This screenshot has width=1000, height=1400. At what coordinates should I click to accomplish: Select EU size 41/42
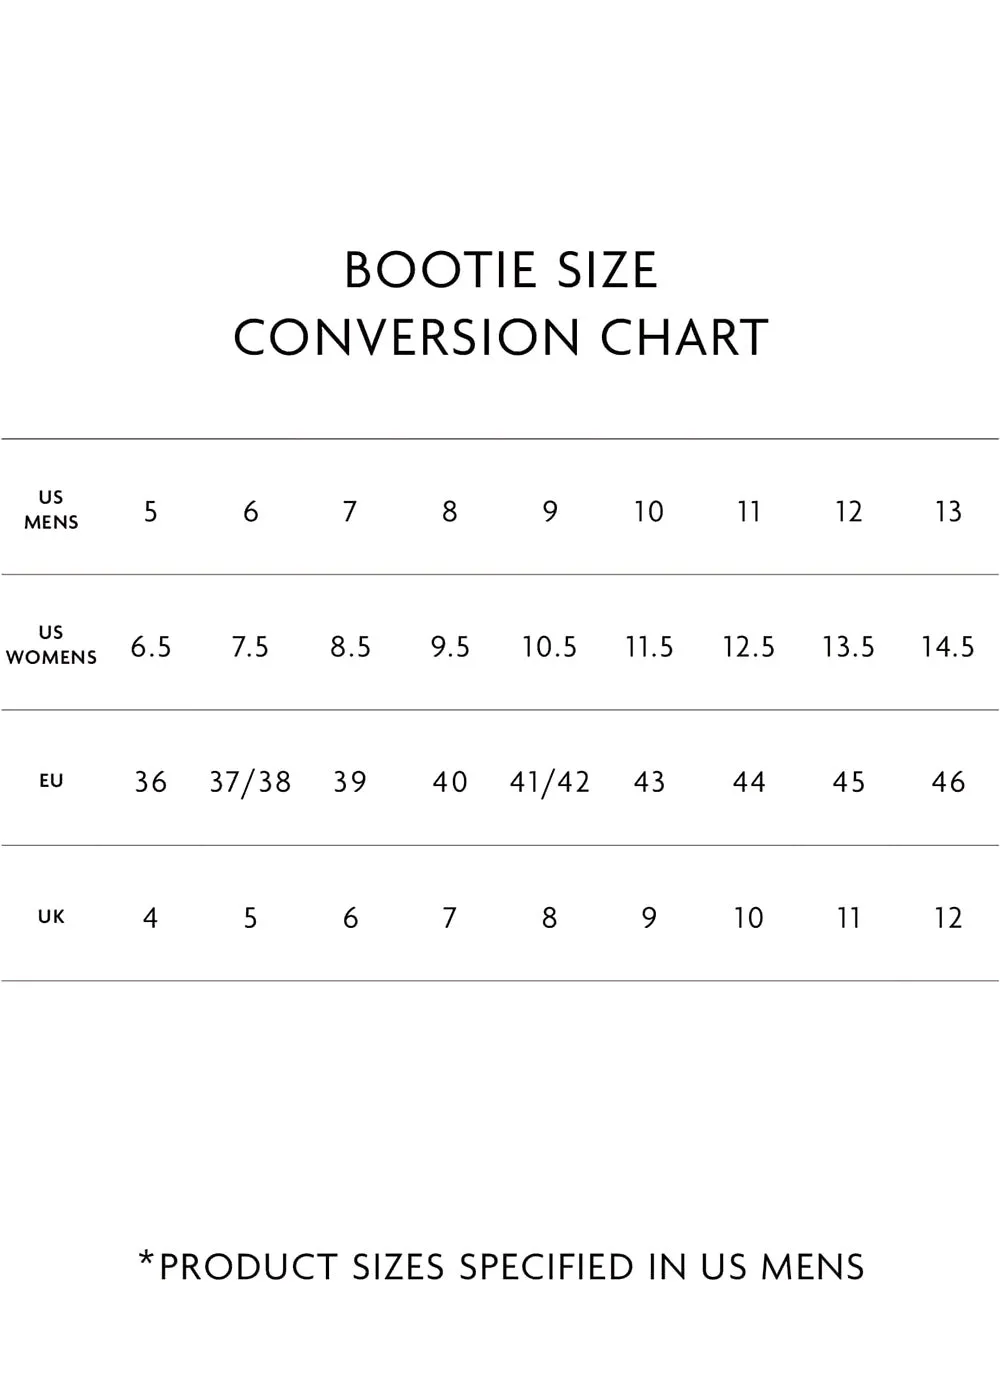tap(550, 782)
